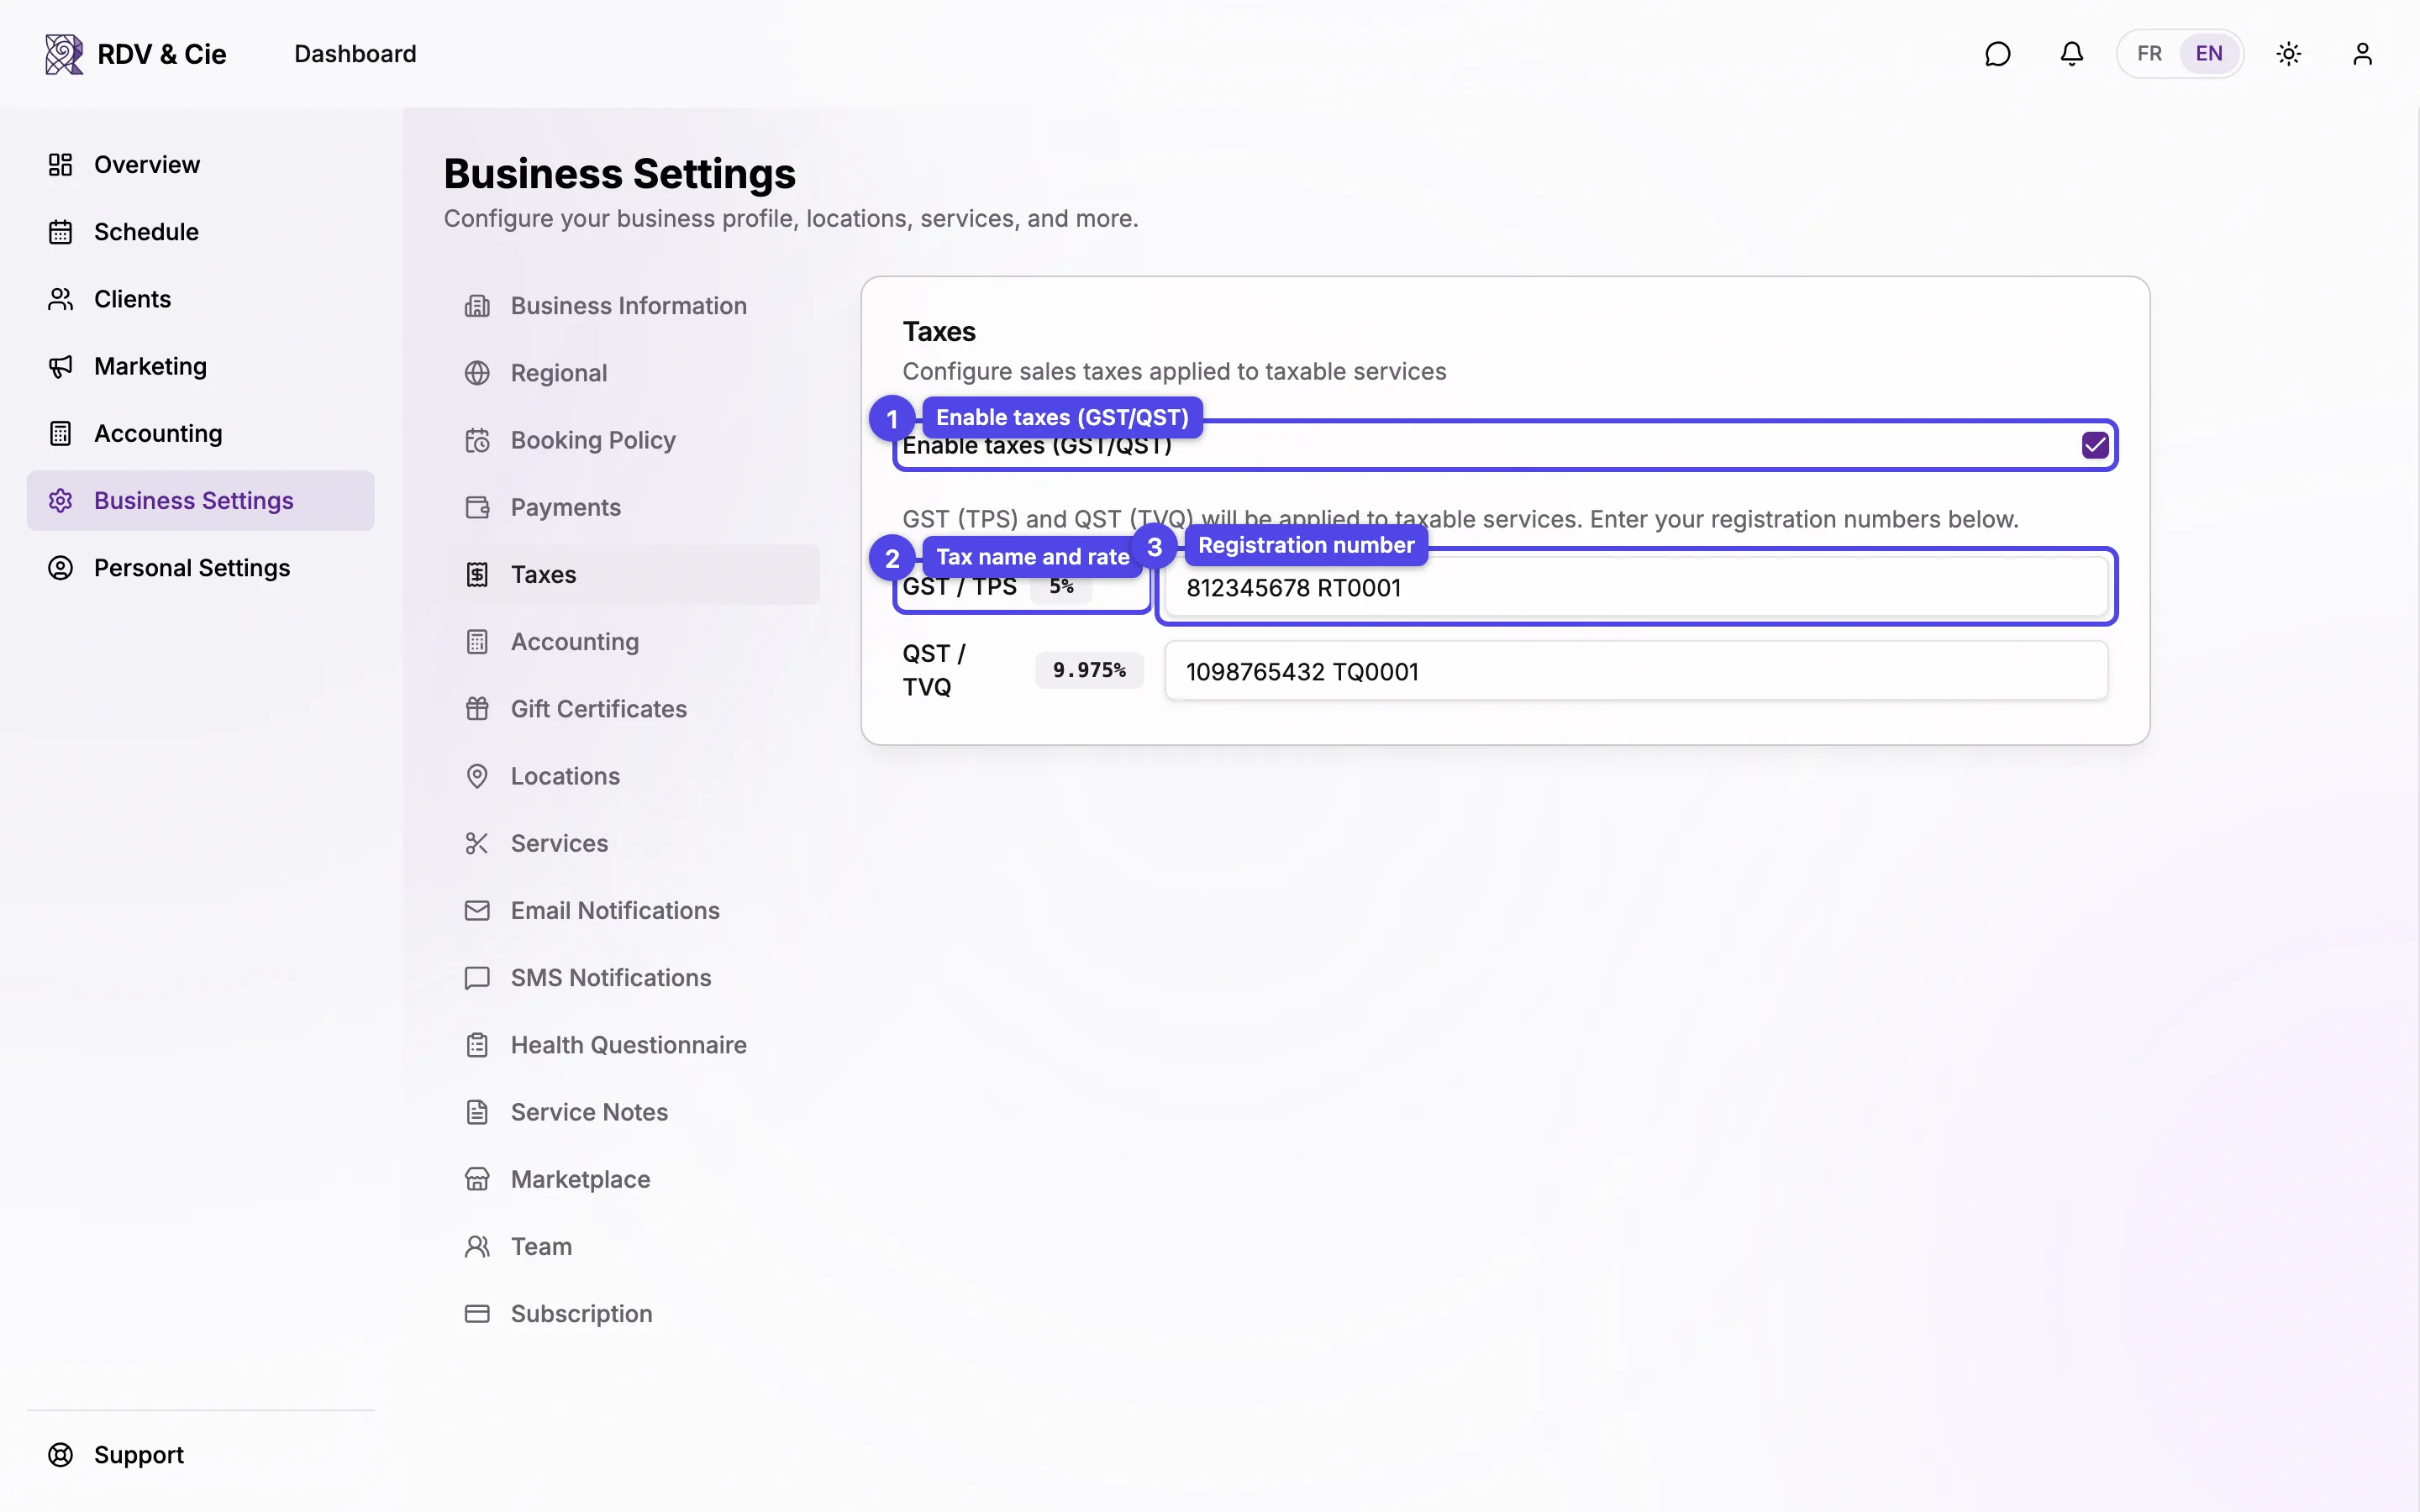Screen dimensions: 2420x1512
Task: Click the RDV & Cie logo icon
Action: pos(64,54)
